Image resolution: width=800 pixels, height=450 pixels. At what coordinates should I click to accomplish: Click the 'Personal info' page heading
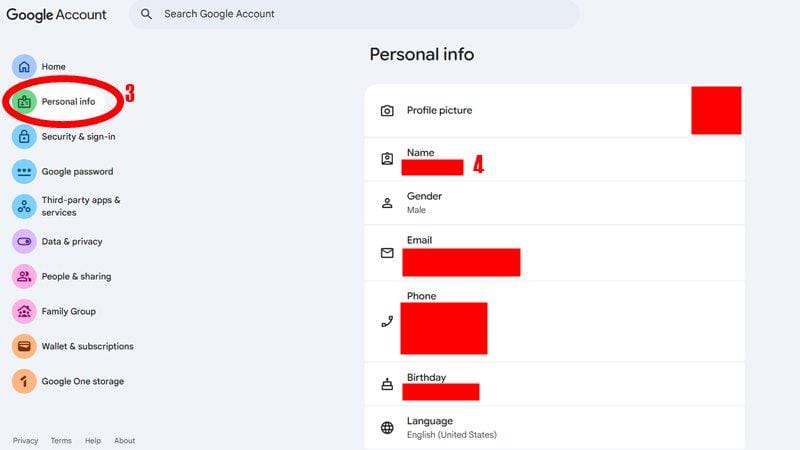422,55
